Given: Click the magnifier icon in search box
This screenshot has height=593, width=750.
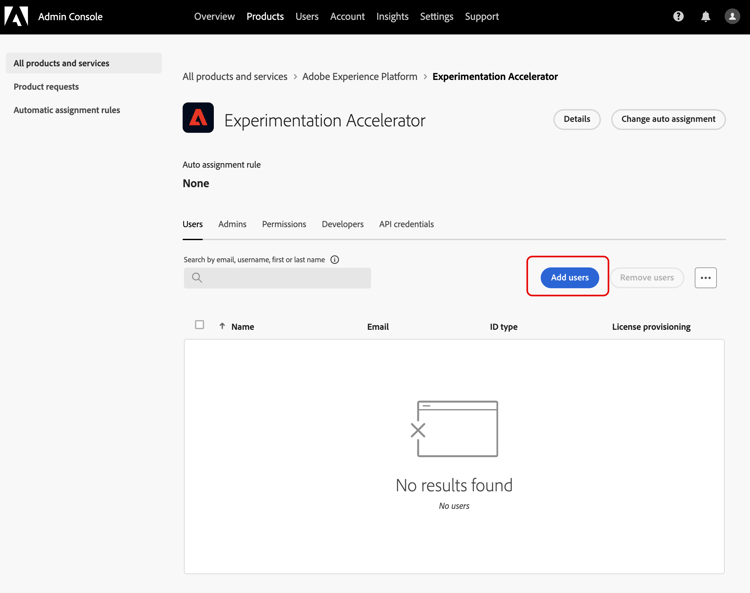Looking at the screenshot, I should point(197,277).
